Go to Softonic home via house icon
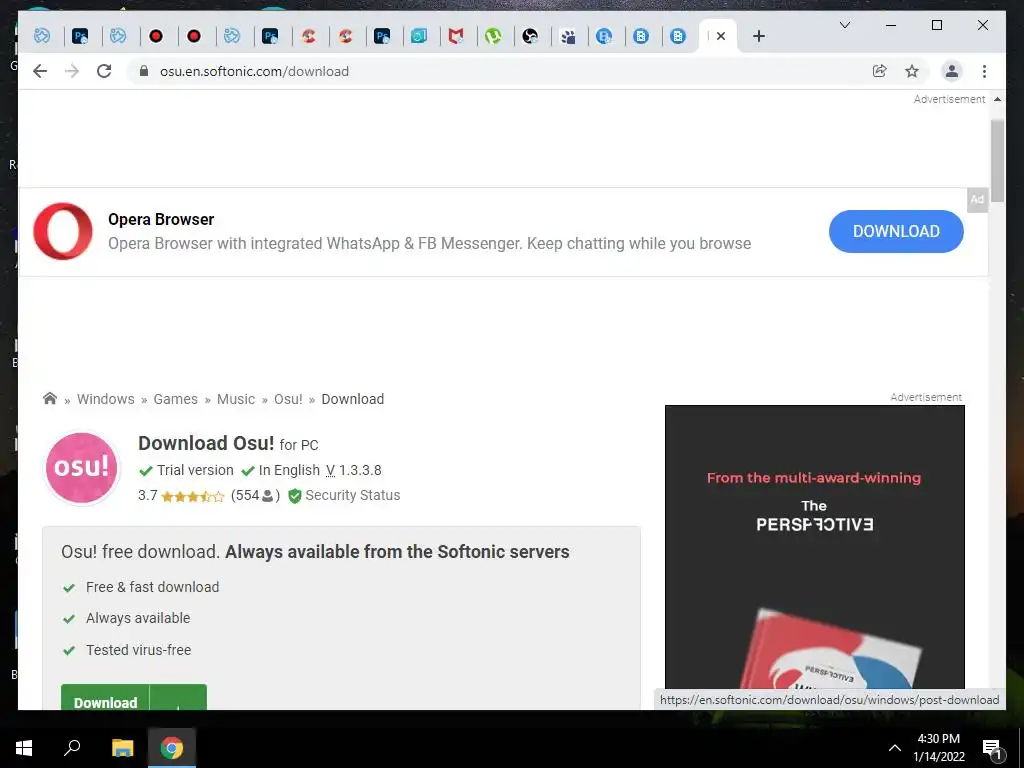 click(50, 398)
